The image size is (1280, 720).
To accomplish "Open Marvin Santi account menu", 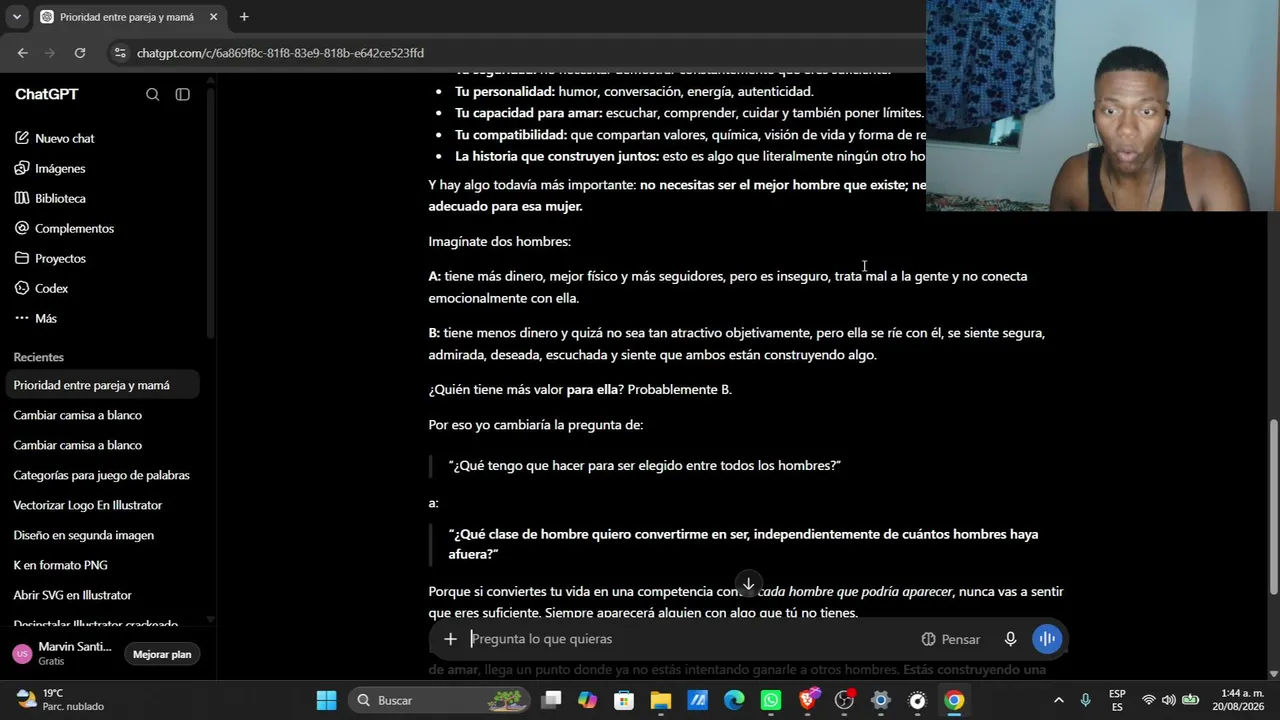I will 64,654.
